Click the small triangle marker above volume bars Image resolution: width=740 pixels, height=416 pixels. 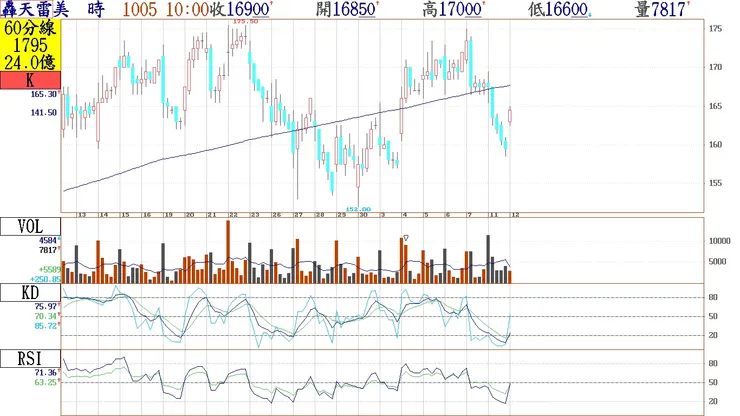coord(406,238)
